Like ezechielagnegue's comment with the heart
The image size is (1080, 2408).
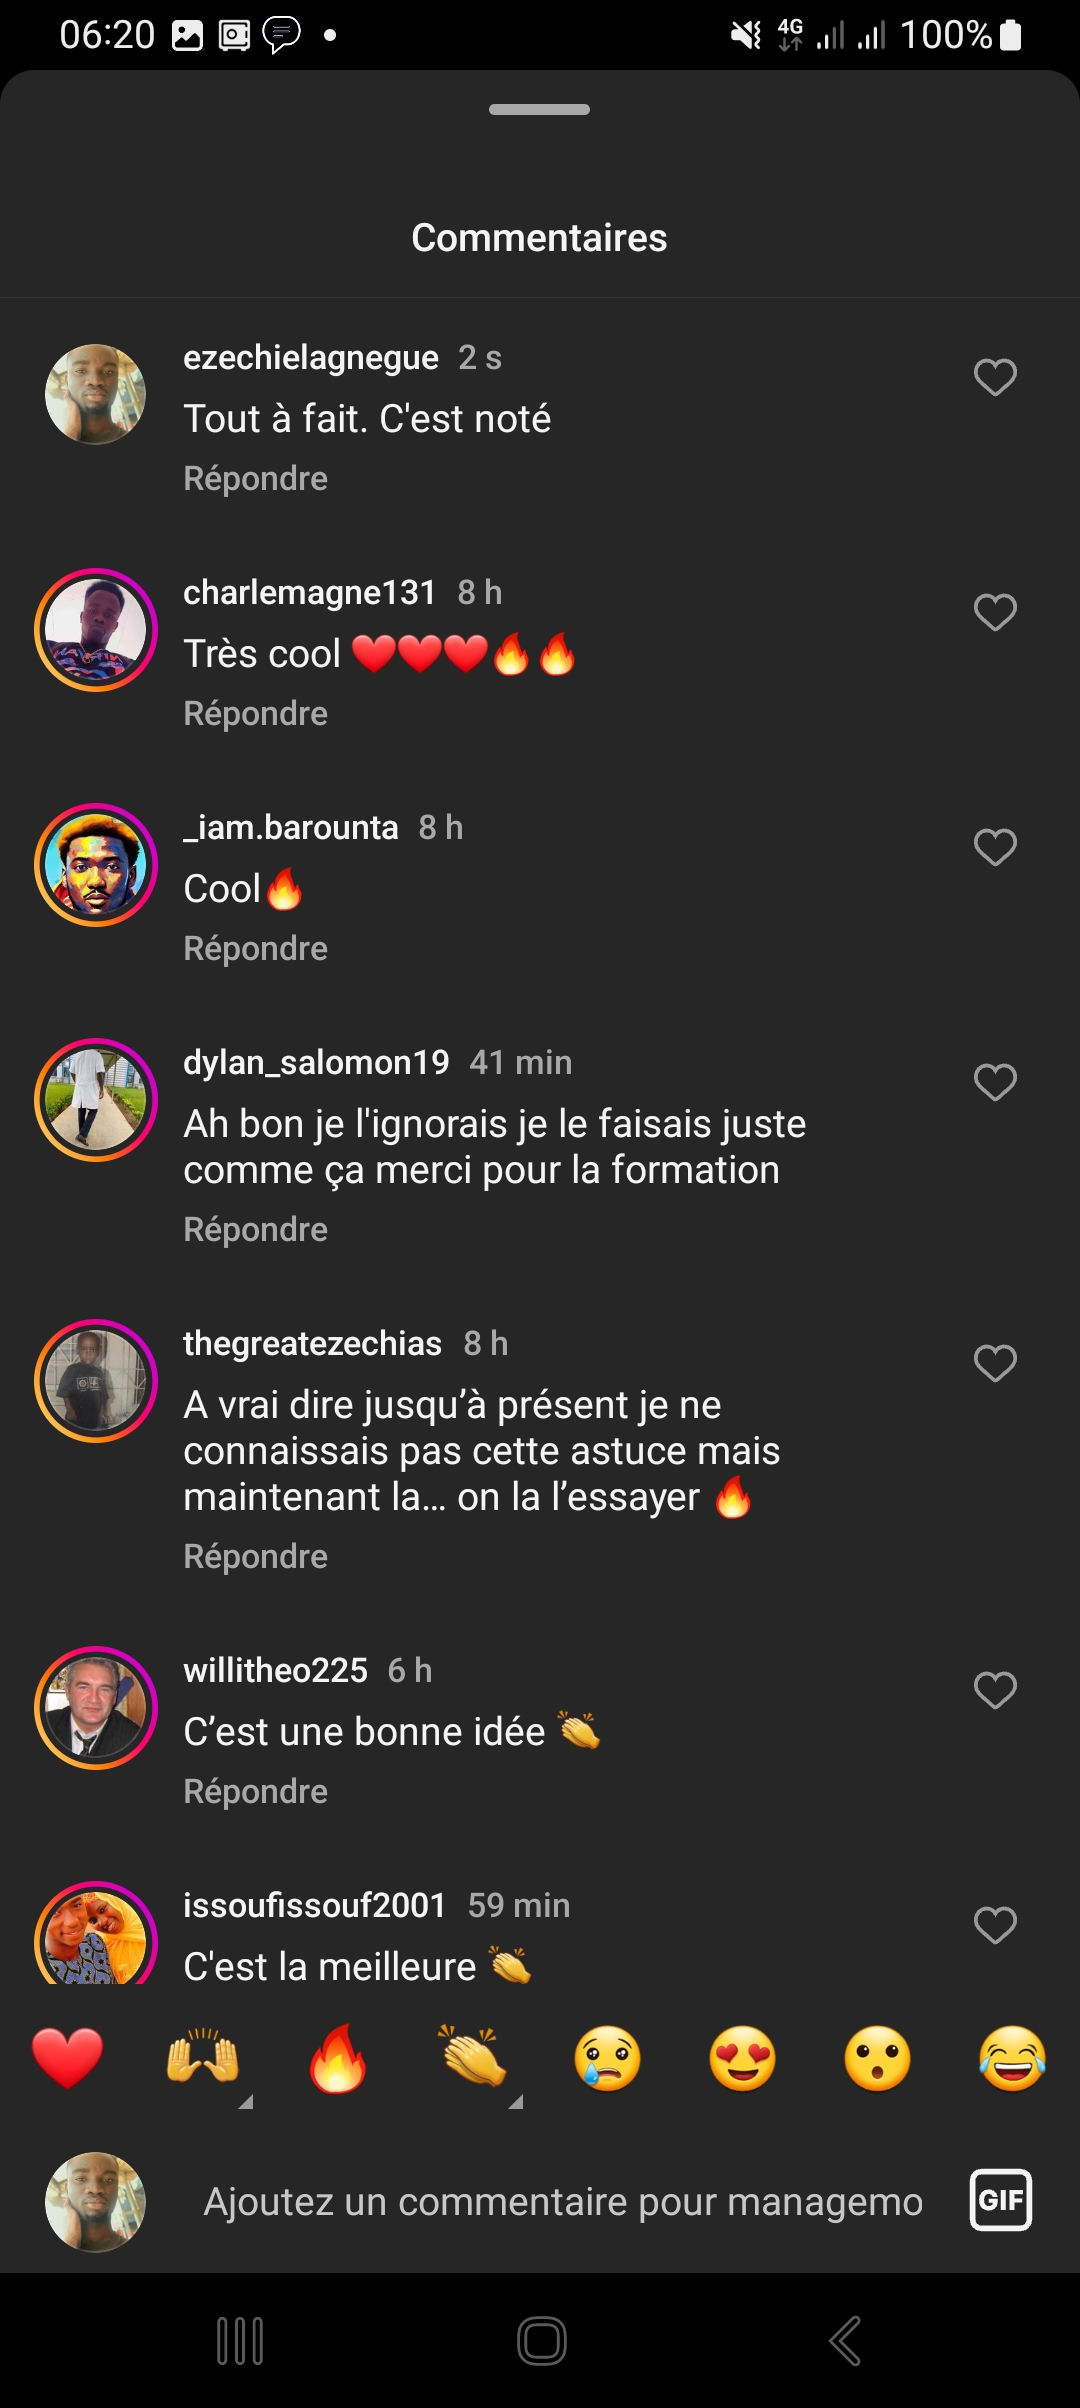tap(995, 378)
